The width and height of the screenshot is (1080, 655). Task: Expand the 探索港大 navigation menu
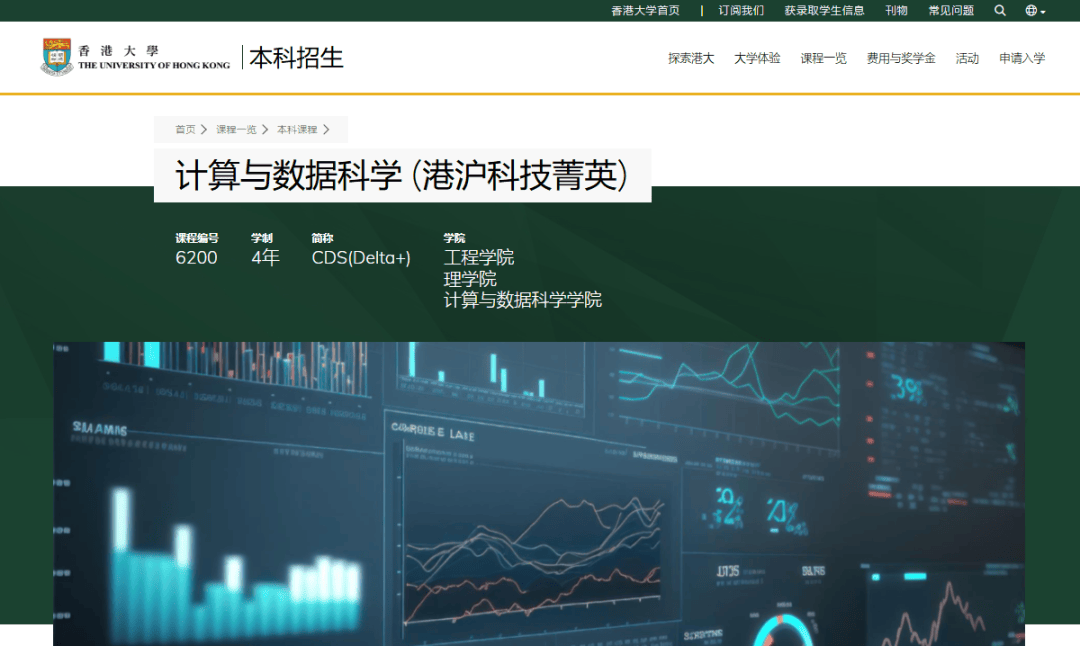(690, 58)
